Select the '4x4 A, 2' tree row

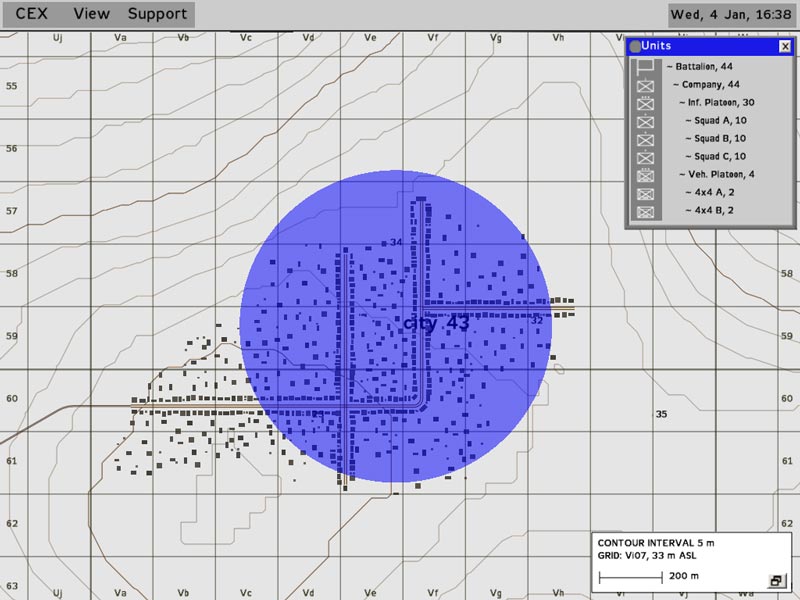[x=710, y=192]
